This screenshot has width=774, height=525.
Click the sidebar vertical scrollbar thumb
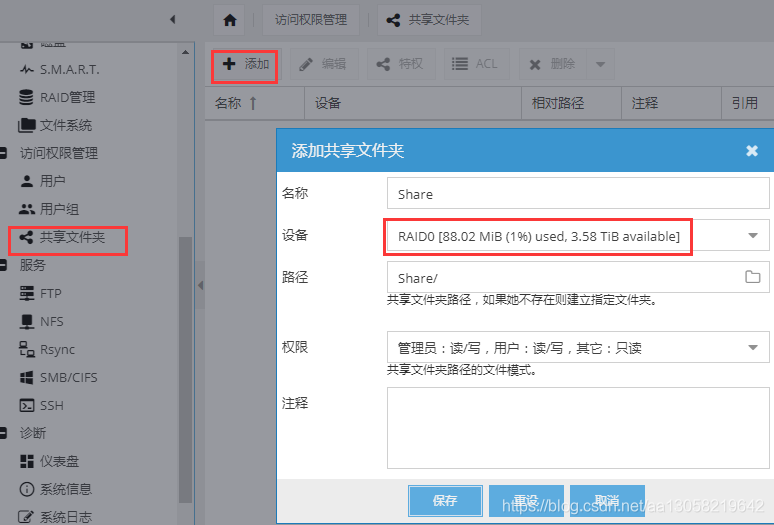[x=185, y=370]
